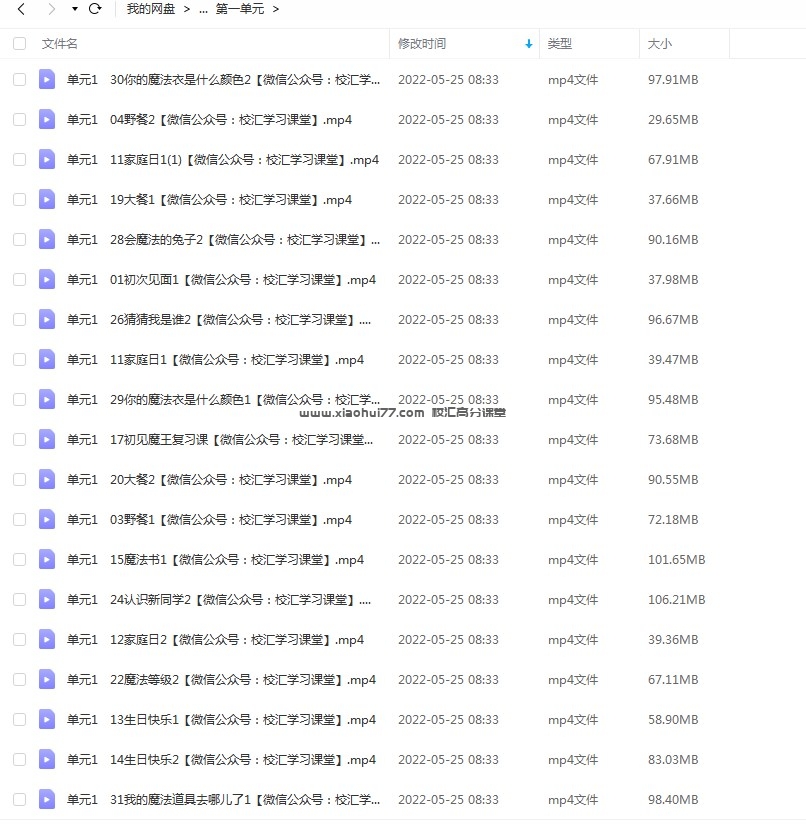Check the box for 11家庭日1(1)
The image size is (806, 834).
pos(20,160)
